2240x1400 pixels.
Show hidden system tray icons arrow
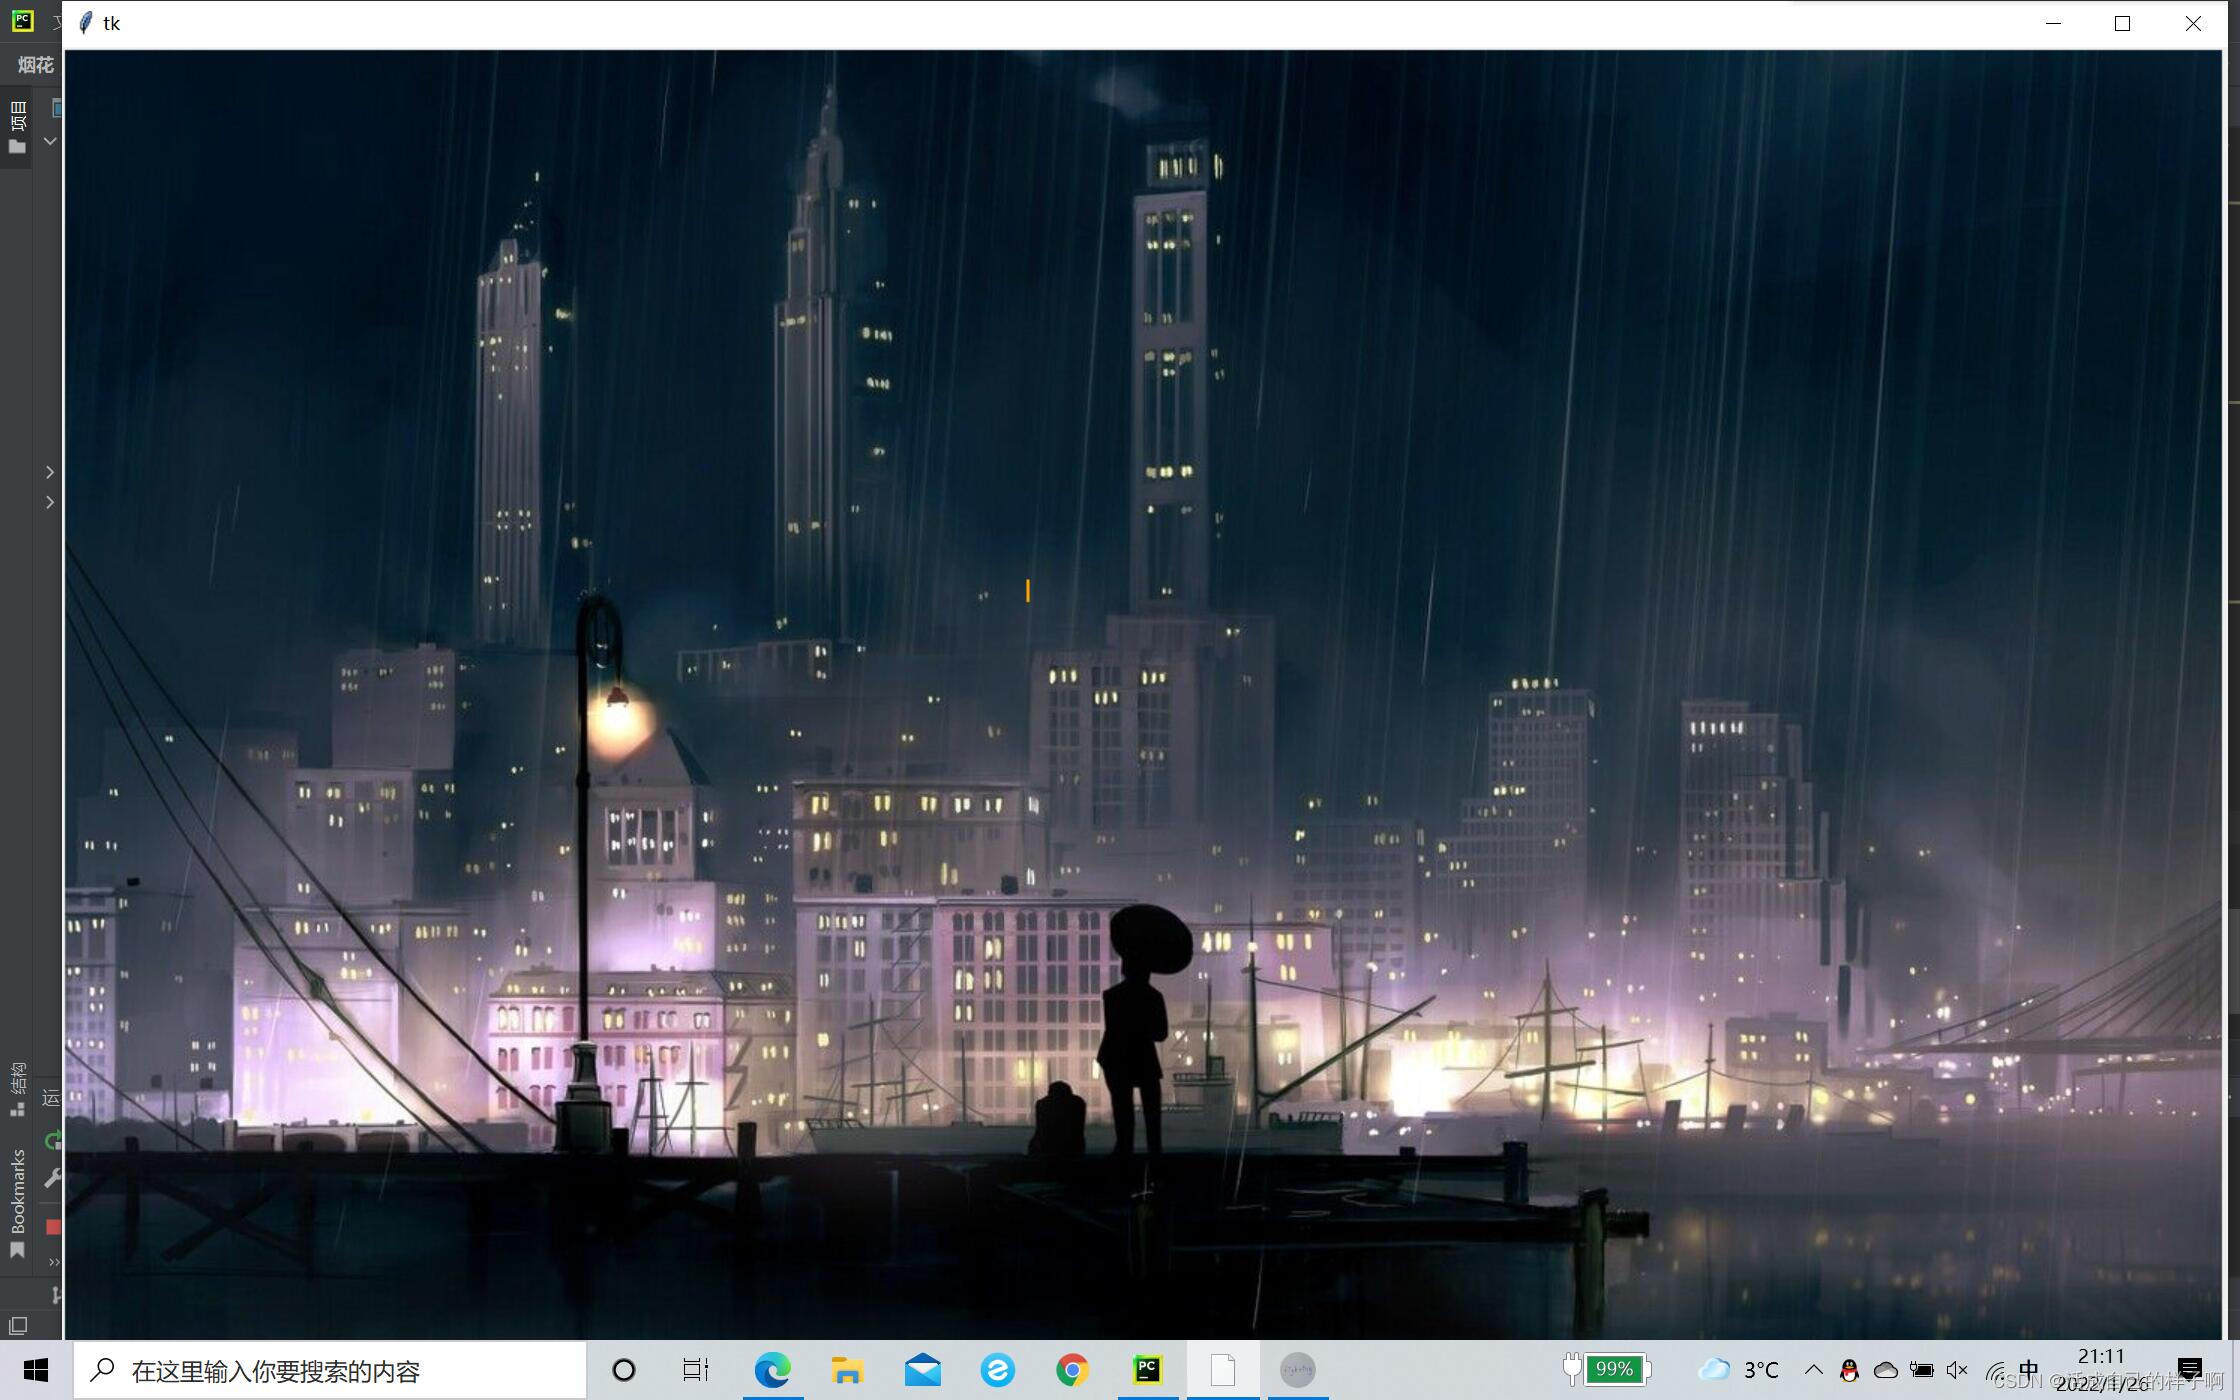coord(1813,1369)
